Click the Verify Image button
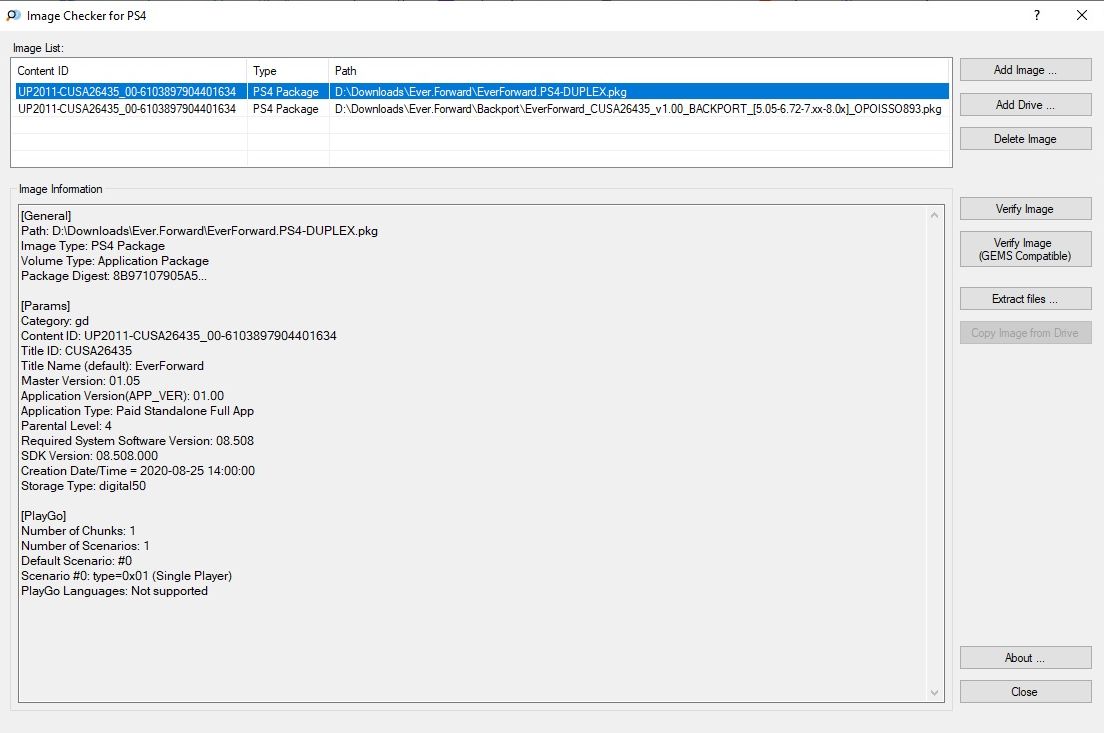Screen dimensions: 1104x733 [x=1025, y=208]
